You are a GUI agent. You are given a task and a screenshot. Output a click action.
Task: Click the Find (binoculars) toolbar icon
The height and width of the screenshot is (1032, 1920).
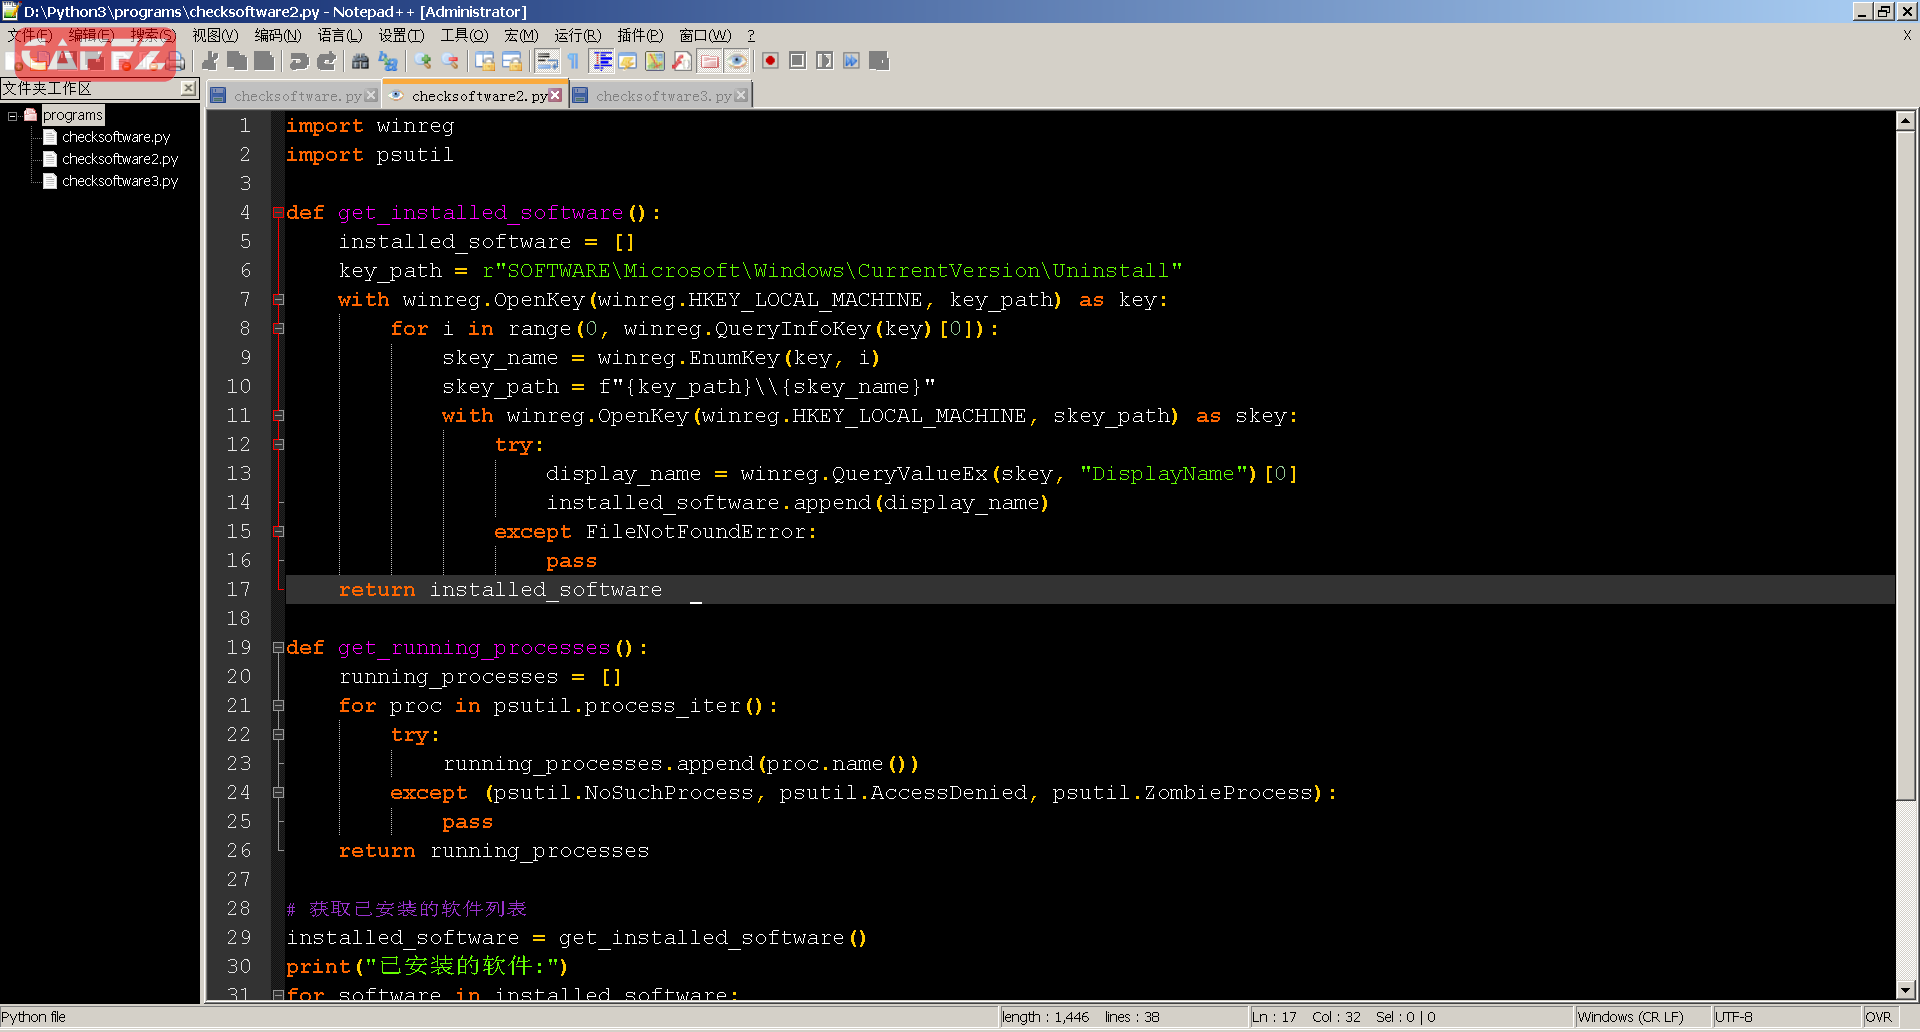pos(361,61)
